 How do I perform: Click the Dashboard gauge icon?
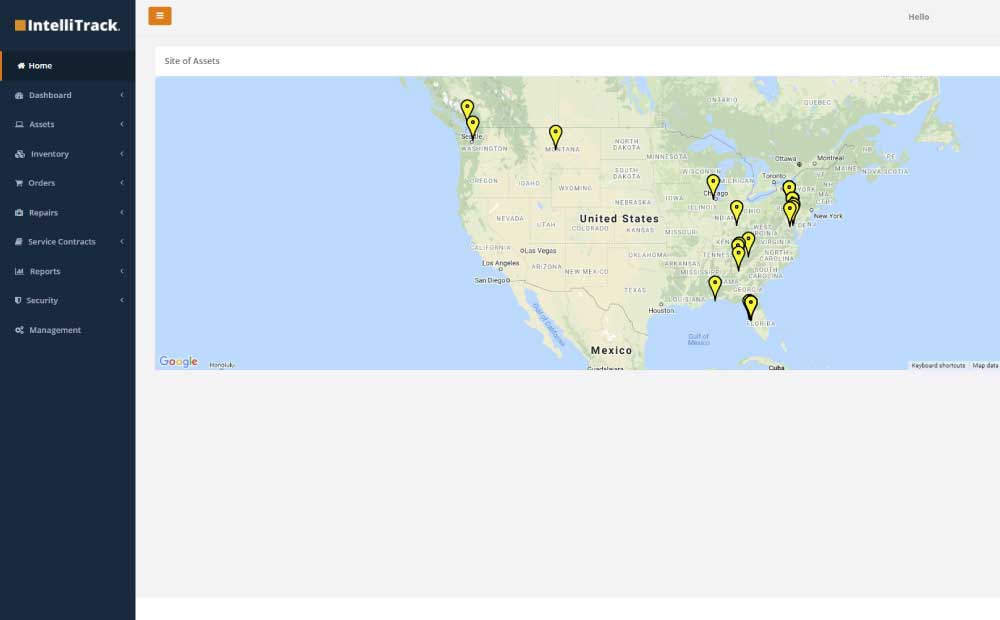[x=19, y=95]
